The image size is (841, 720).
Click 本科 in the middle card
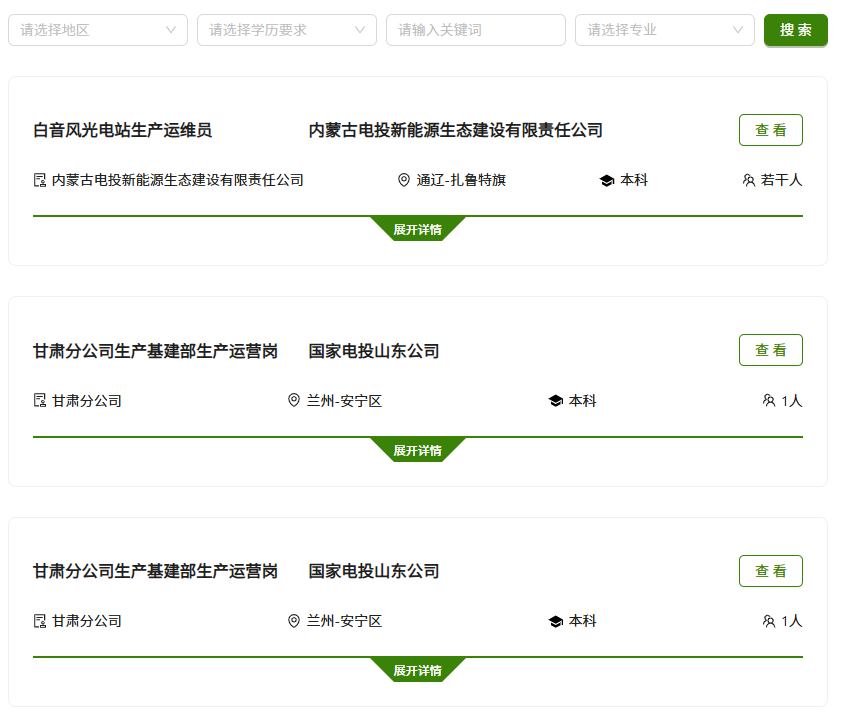(582, 401)
